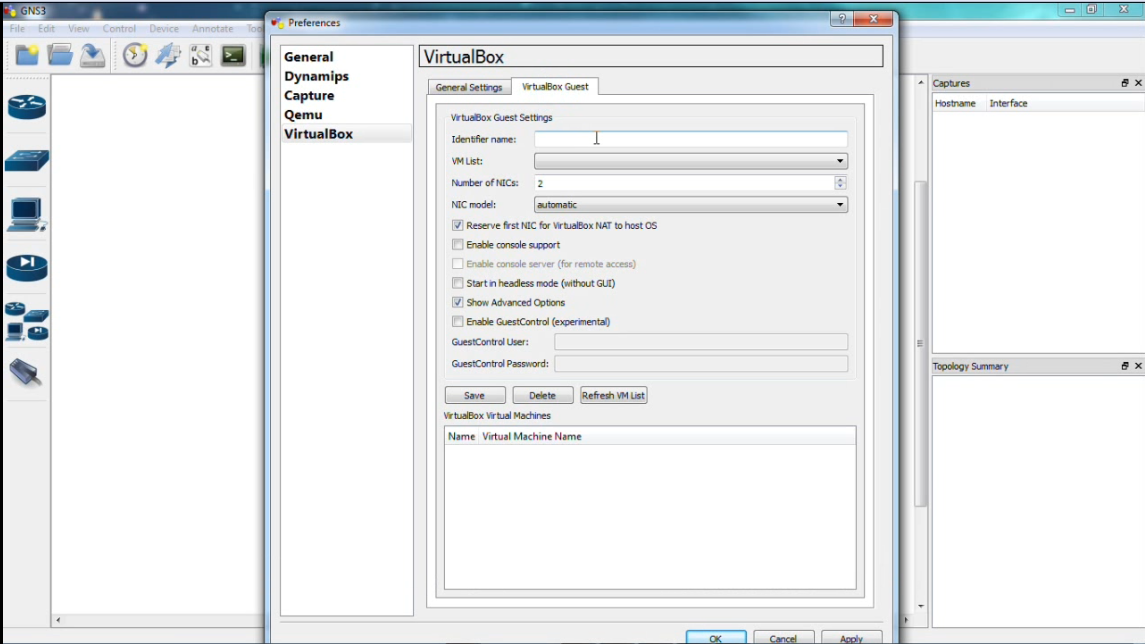Click the GuestControl Password field
Image resolution: width=1145 pixels, height=644 pixels.
pos(701,364)
